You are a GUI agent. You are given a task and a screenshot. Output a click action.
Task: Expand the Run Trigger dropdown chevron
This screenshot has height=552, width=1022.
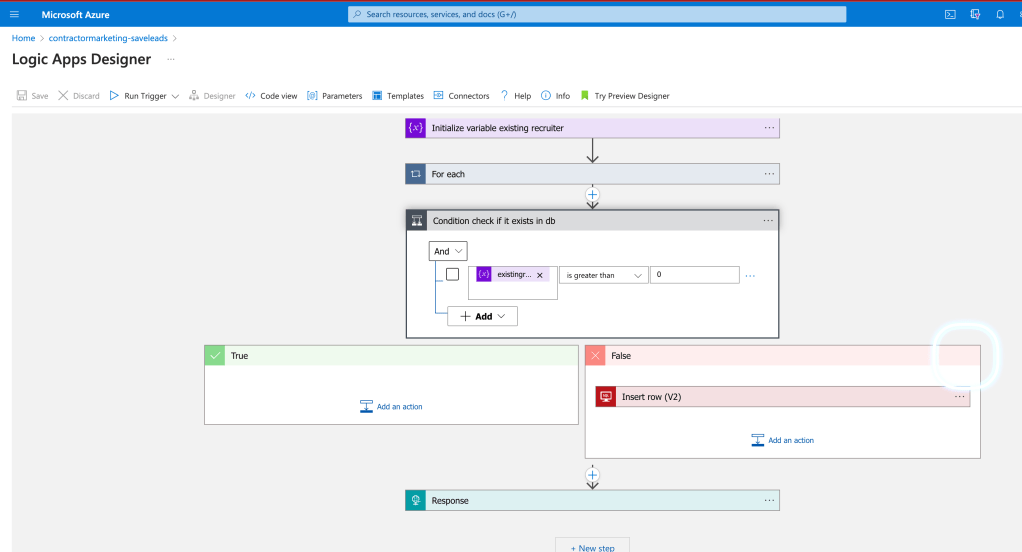click(x=175, y=96)
